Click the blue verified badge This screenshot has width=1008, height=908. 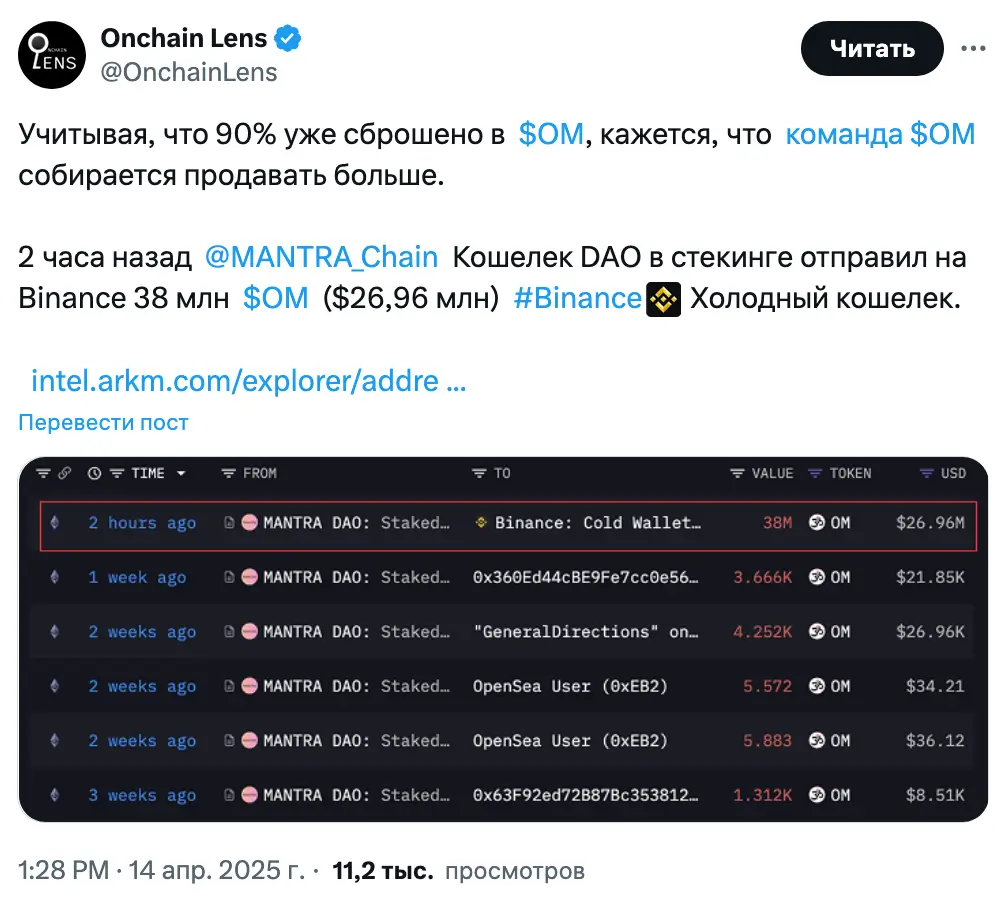point(289,39)
